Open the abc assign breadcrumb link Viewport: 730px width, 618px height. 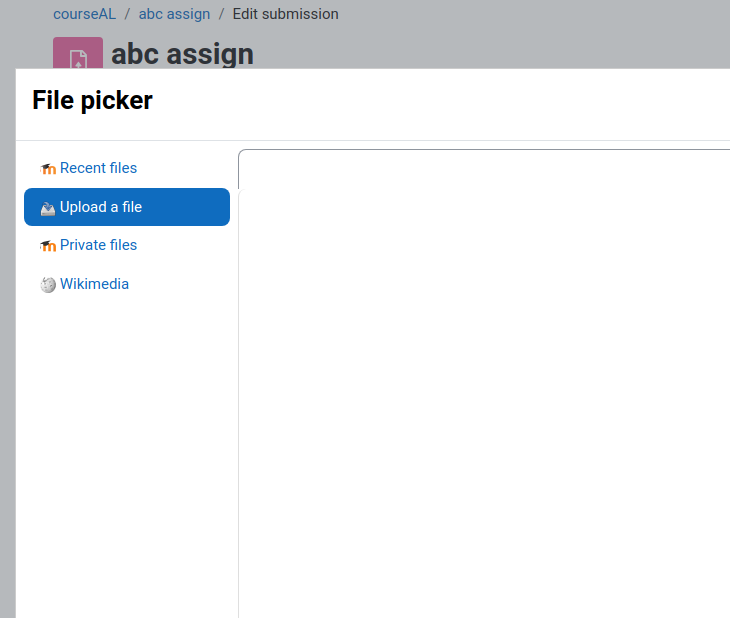pos(174,14)
